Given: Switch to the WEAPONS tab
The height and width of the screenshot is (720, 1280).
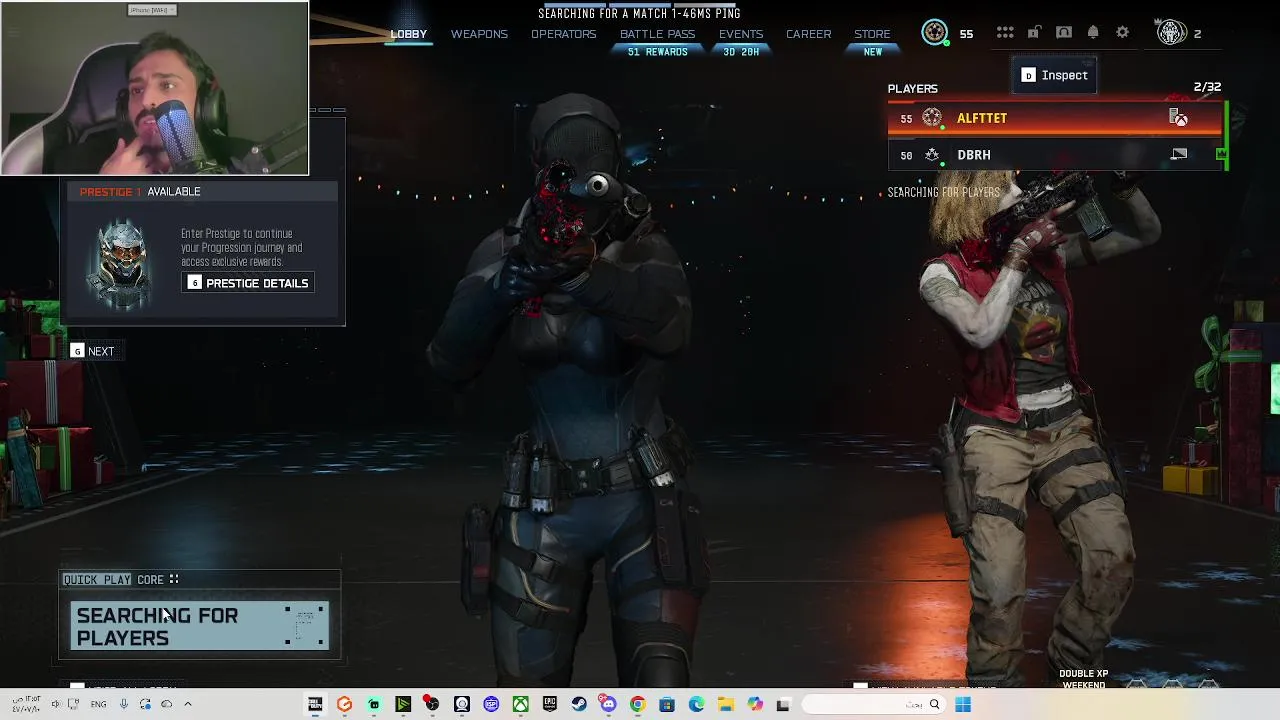Looking at the screenshot, I should [x=479, y=34].
